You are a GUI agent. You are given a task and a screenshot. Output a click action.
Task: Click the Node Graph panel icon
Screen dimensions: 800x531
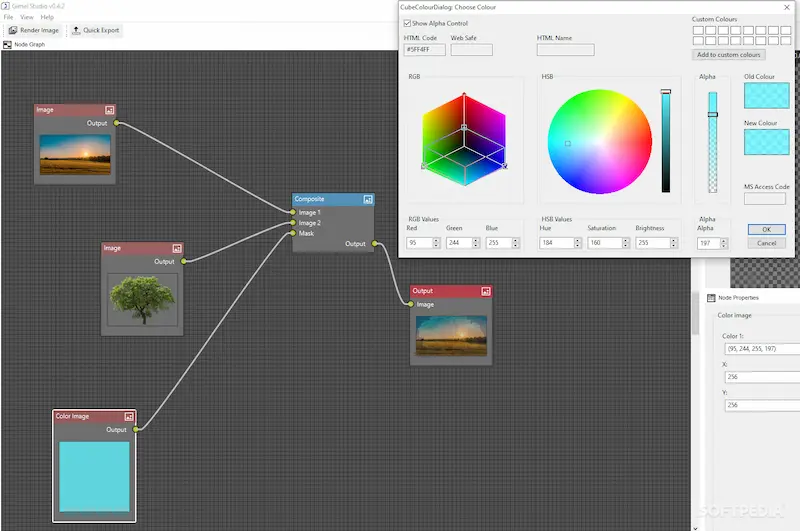(8, 44)
